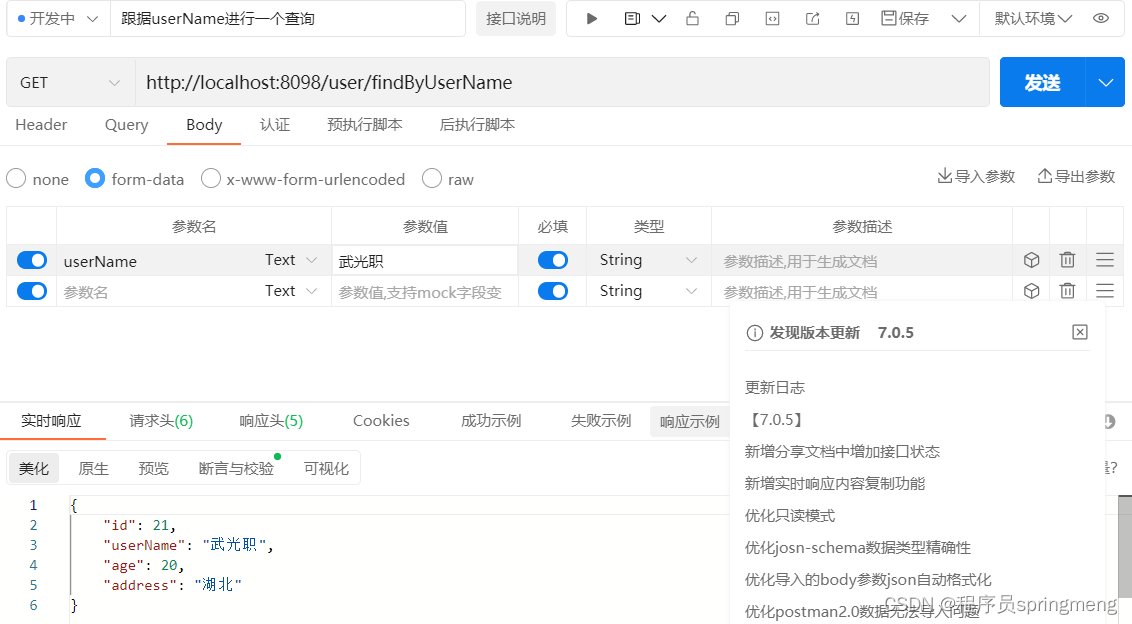Viewport: 1132px width, 624px height.
Task: Switch to the Cookies tab
Action: (380, 421)
